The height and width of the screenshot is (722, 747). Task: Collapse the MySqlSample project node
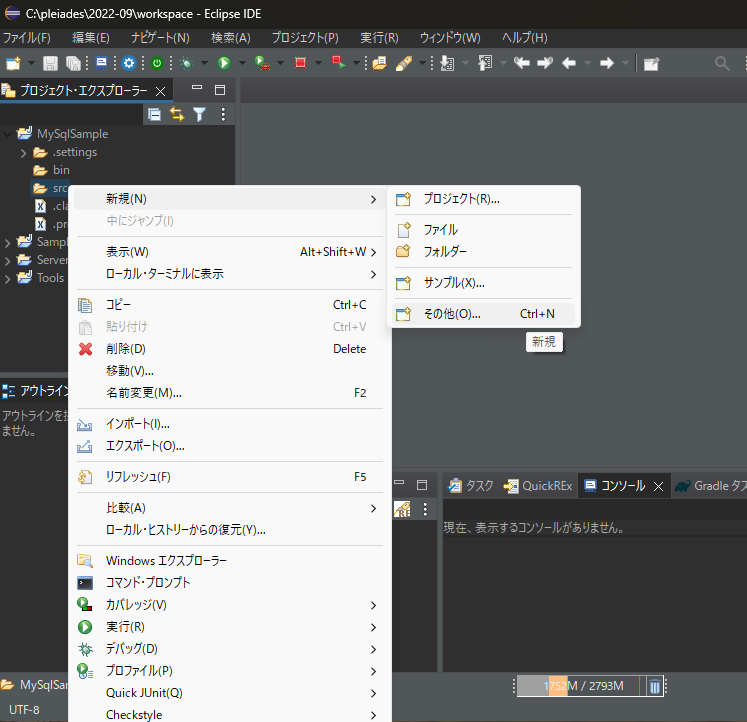[7, 134]
